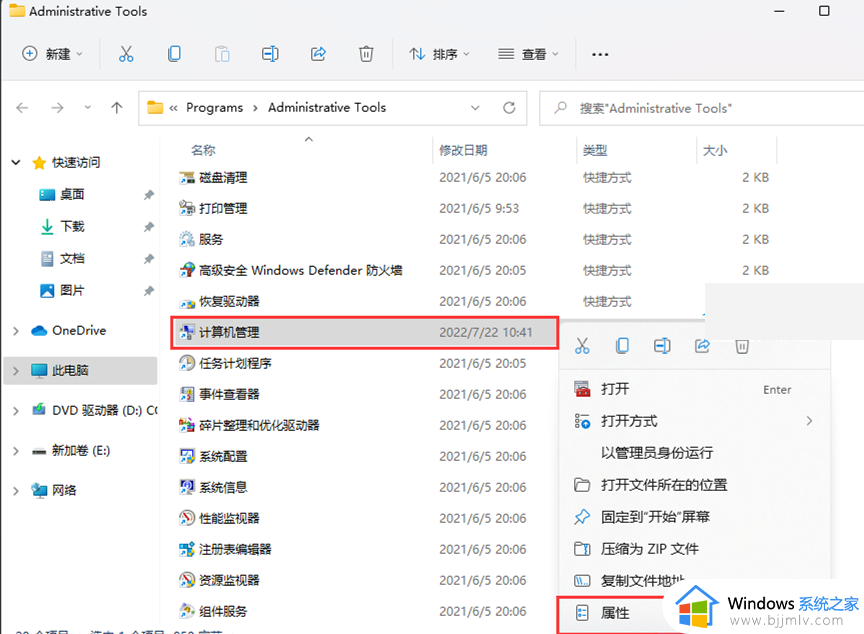Click the Cut icon in the top toolbar
This screenshot has width=864, height=634.
(x=126, y=54)
